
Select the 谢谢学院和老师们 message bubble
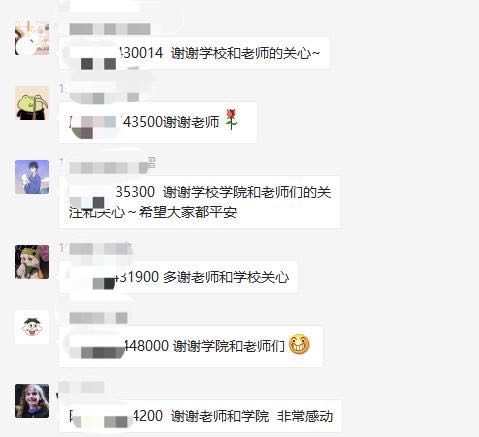(191, 346)
